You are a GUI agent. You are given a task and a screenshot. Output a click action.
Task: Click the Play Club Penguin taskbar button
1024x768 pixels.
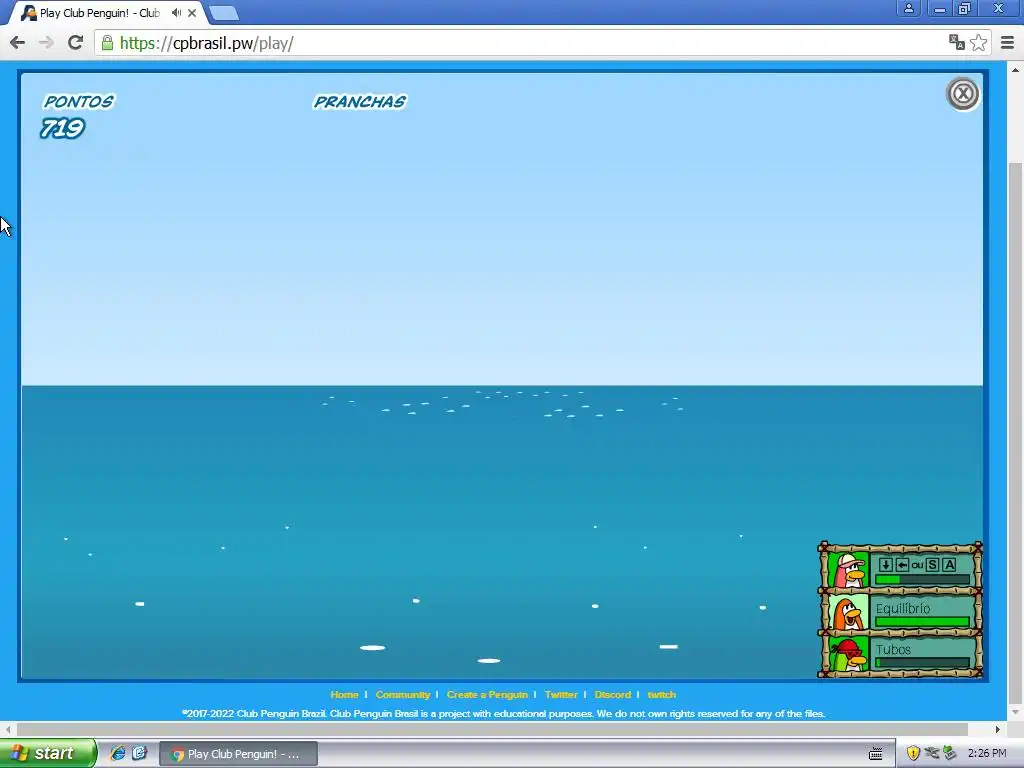tap(238, 754)
